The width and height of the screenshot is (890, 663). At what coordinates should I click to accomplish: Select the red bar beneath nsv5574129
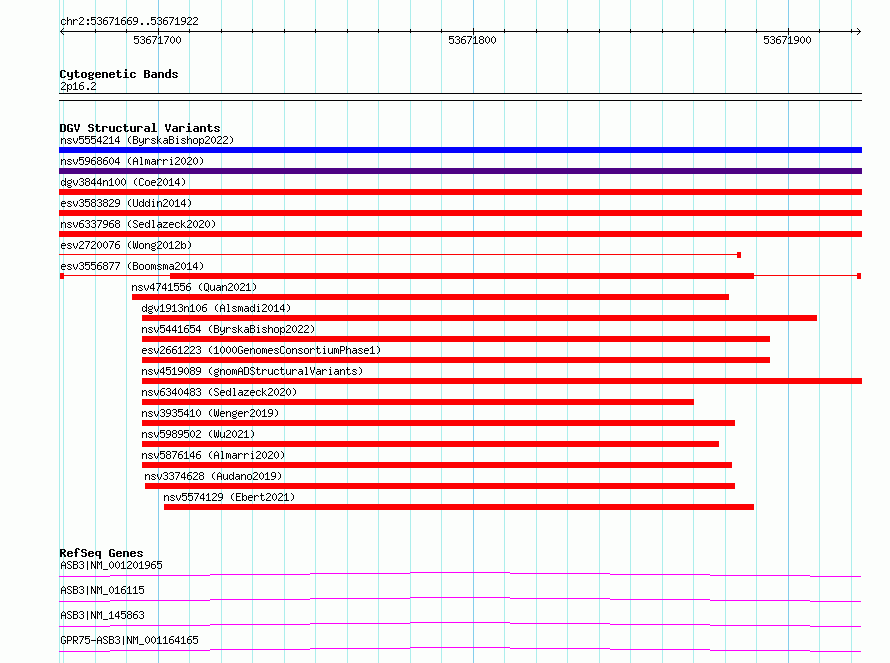[x=459, y=507]
